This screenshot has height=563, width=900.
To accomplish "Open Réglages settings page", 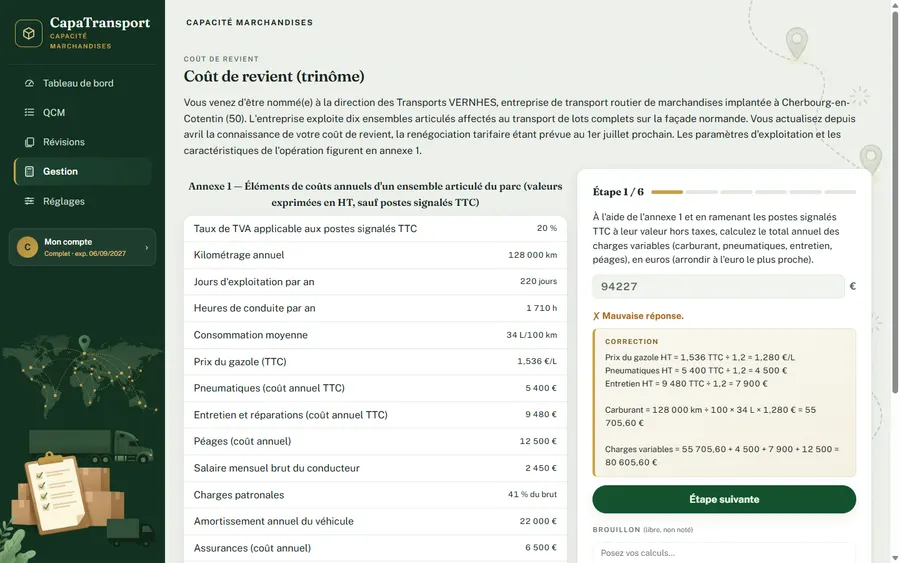I will click(83, 201).
